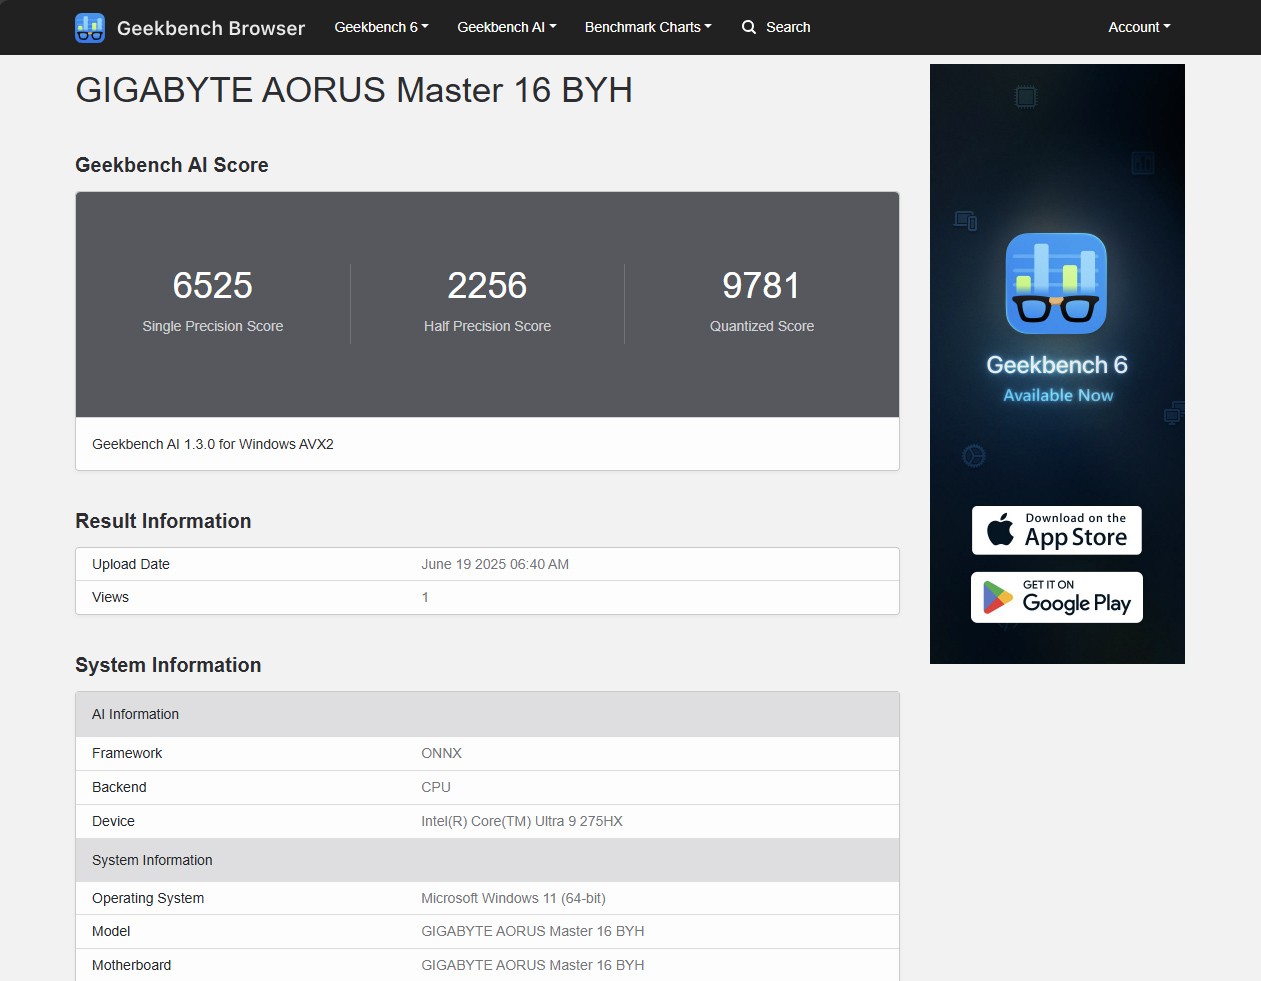Click the Motherboard row GIGABYTE AORUS value

click(533, 965)
